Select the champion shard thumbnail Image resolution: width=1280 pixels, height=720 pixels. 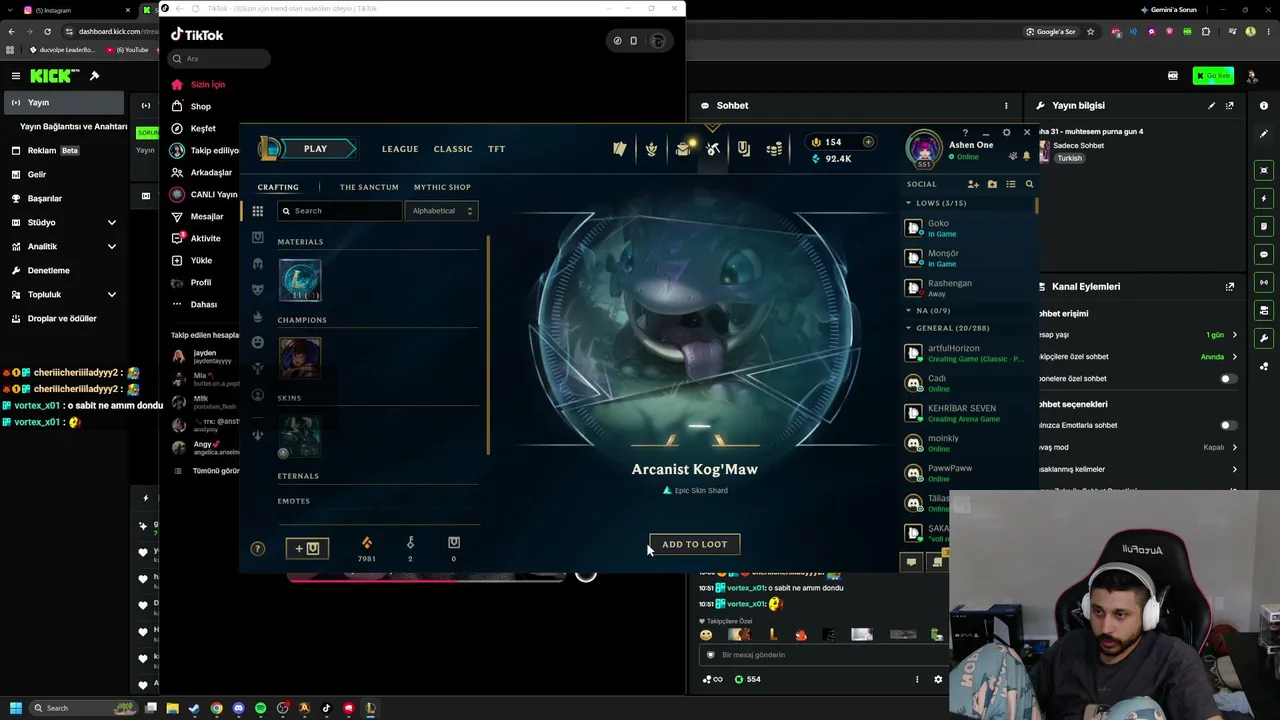[300, 358]
